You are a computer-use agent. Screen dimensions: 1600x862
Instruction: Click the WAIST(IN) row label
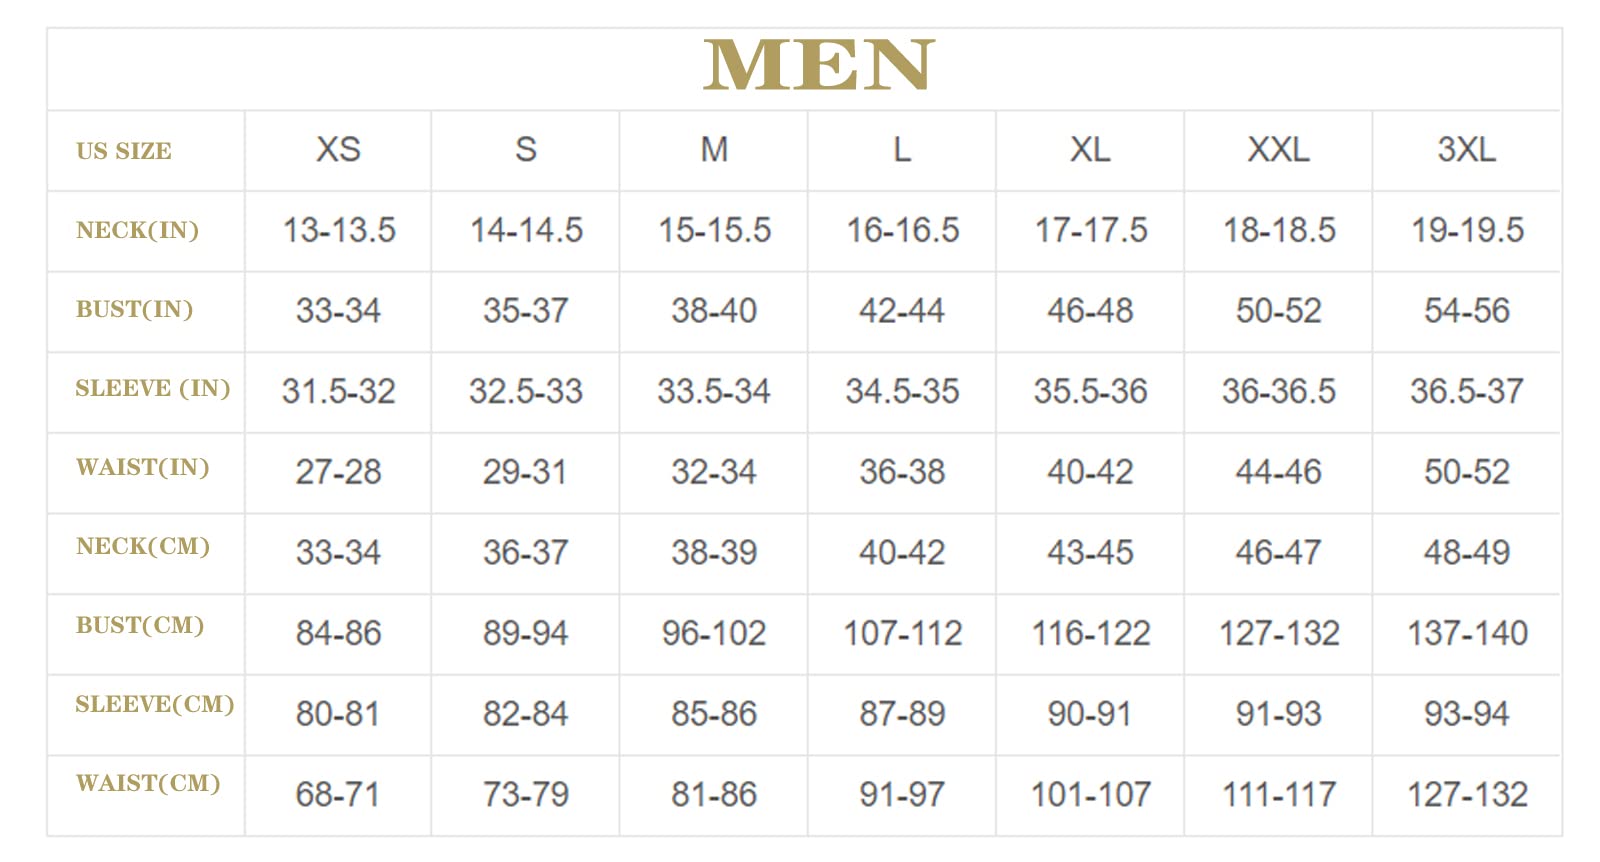pos(142,467)
